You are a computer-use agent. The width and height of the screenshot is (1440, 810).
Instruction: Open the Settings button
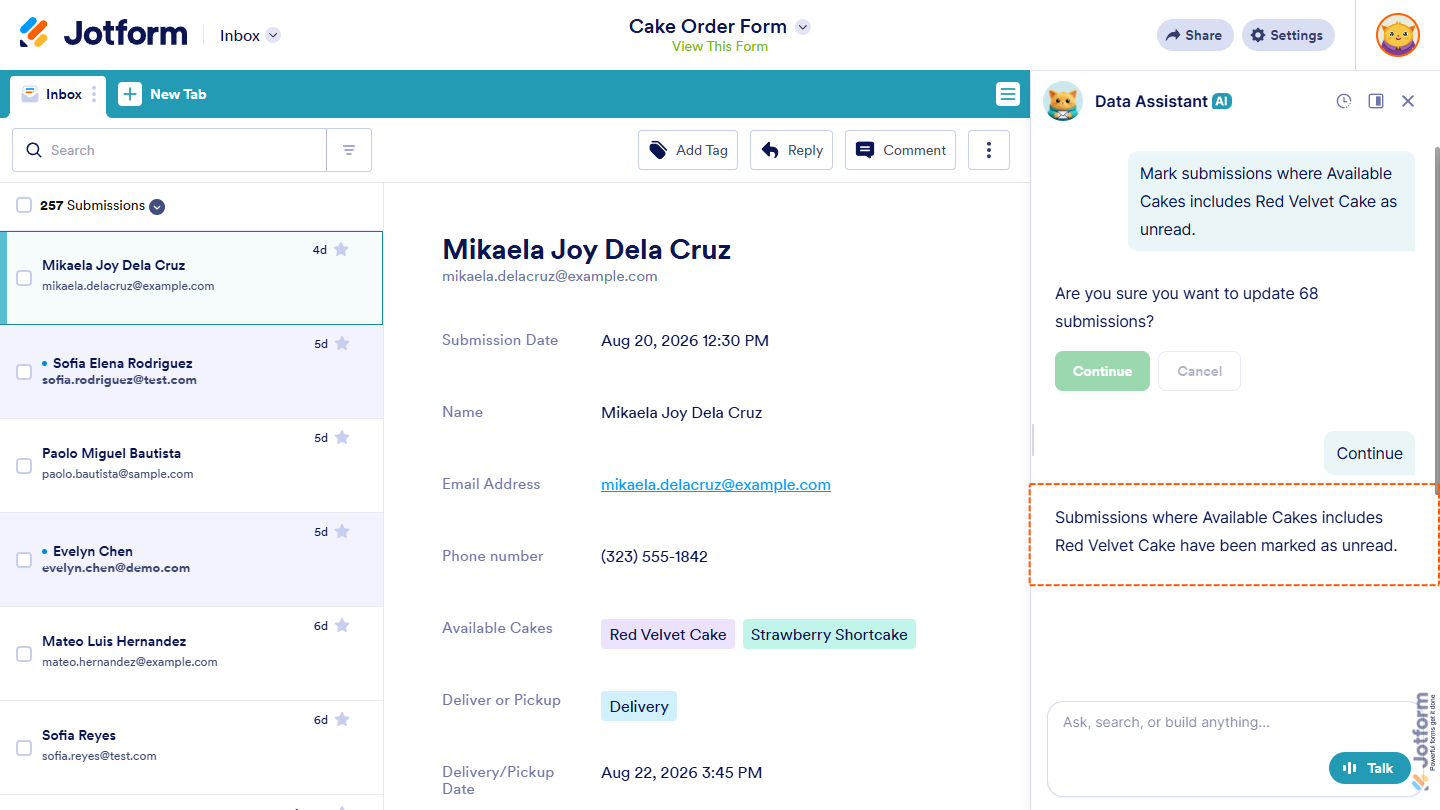click(x=1288, y=35)
